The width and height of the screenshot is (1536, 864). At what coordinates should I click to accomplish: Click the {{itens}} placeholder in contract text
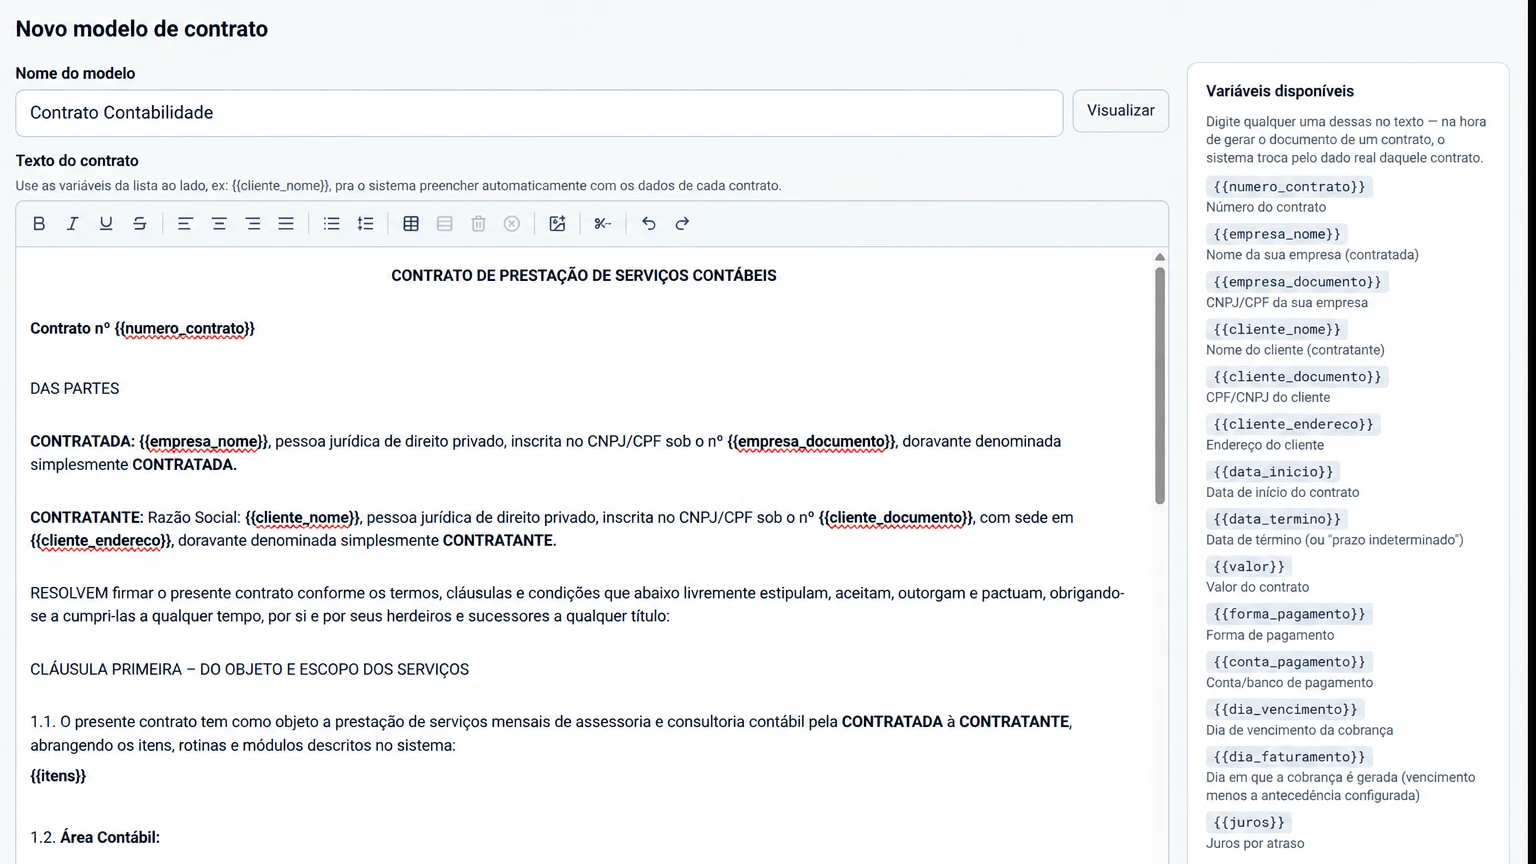58,776
